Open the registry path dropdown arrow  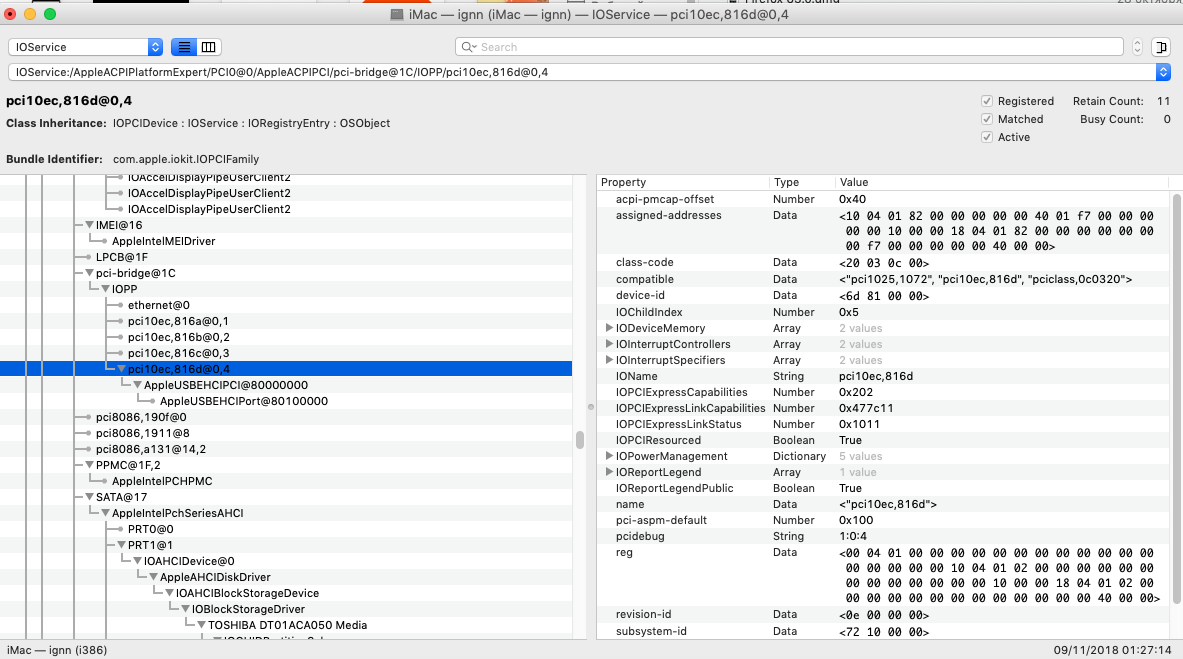pos(1162,72)
